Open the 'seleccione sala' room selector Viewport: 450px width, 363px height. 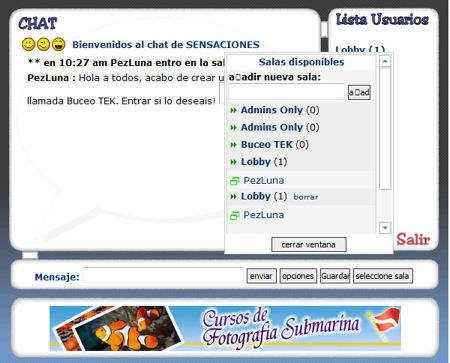383,276
